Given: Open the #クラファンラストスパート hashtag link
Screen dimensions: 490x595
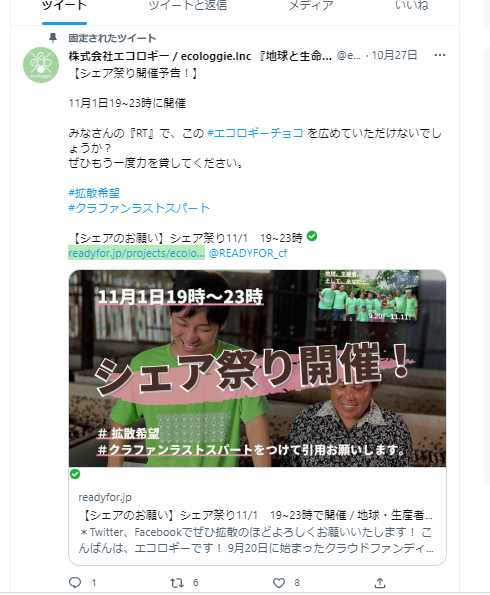Looking at the screenshot, I should 139,208.
